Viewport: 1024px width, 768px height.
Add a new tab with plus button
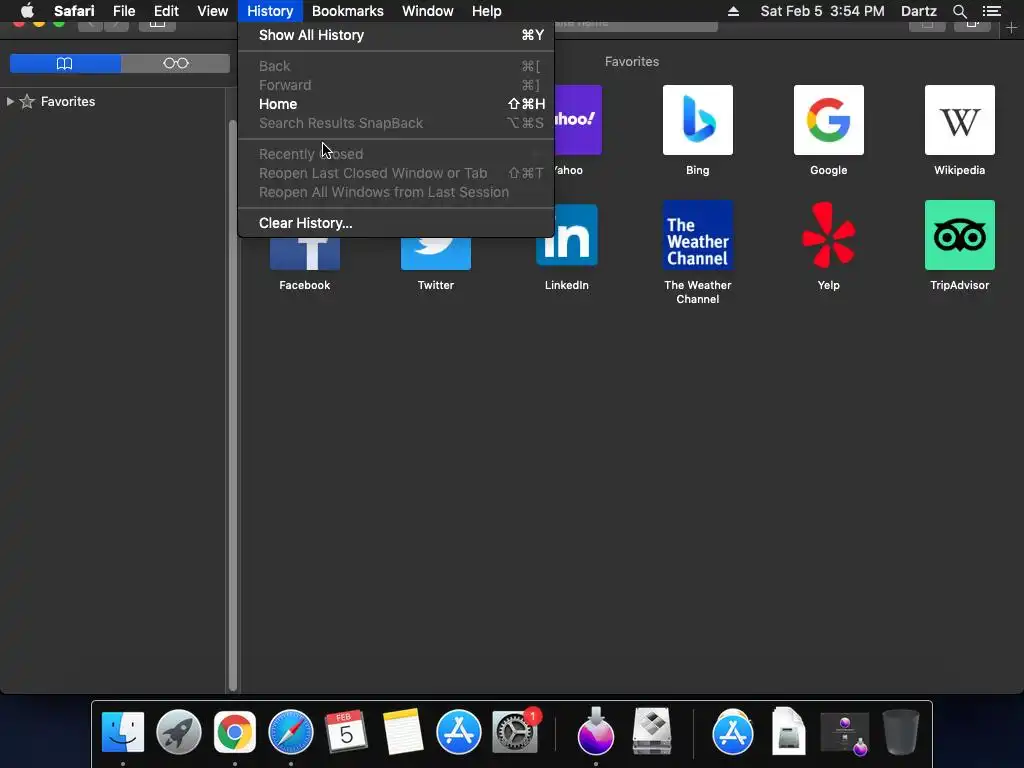pos(1012,27)
